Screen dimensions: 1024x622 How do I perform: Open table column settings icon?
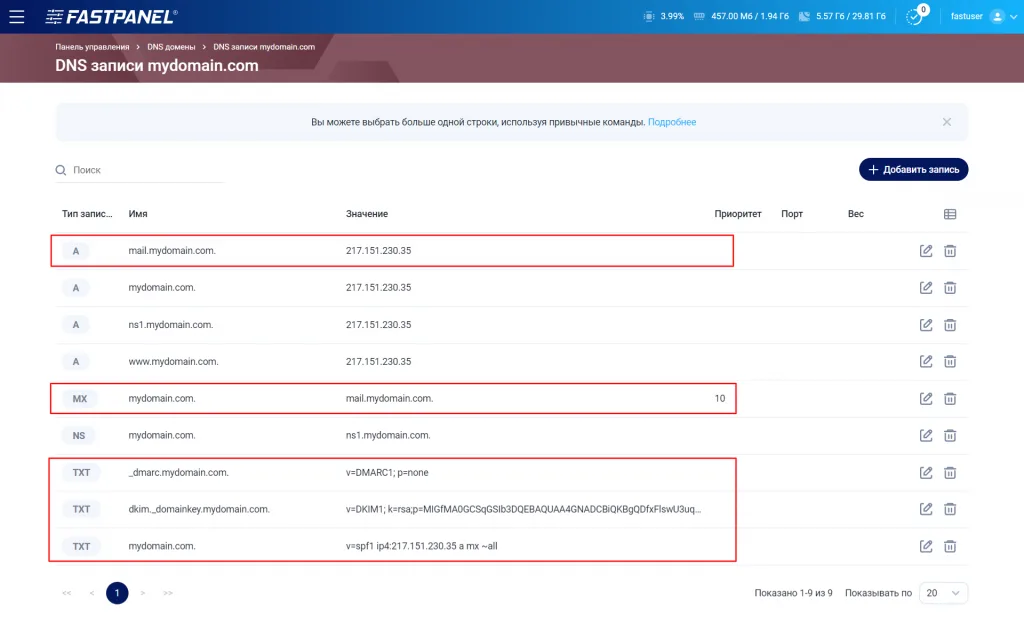click(x=950, y=214)
